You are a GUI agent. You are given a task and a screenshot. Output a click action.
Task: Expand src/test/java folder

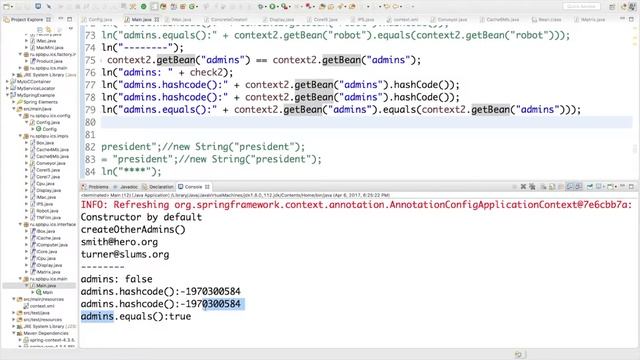[x=13, y=313]
